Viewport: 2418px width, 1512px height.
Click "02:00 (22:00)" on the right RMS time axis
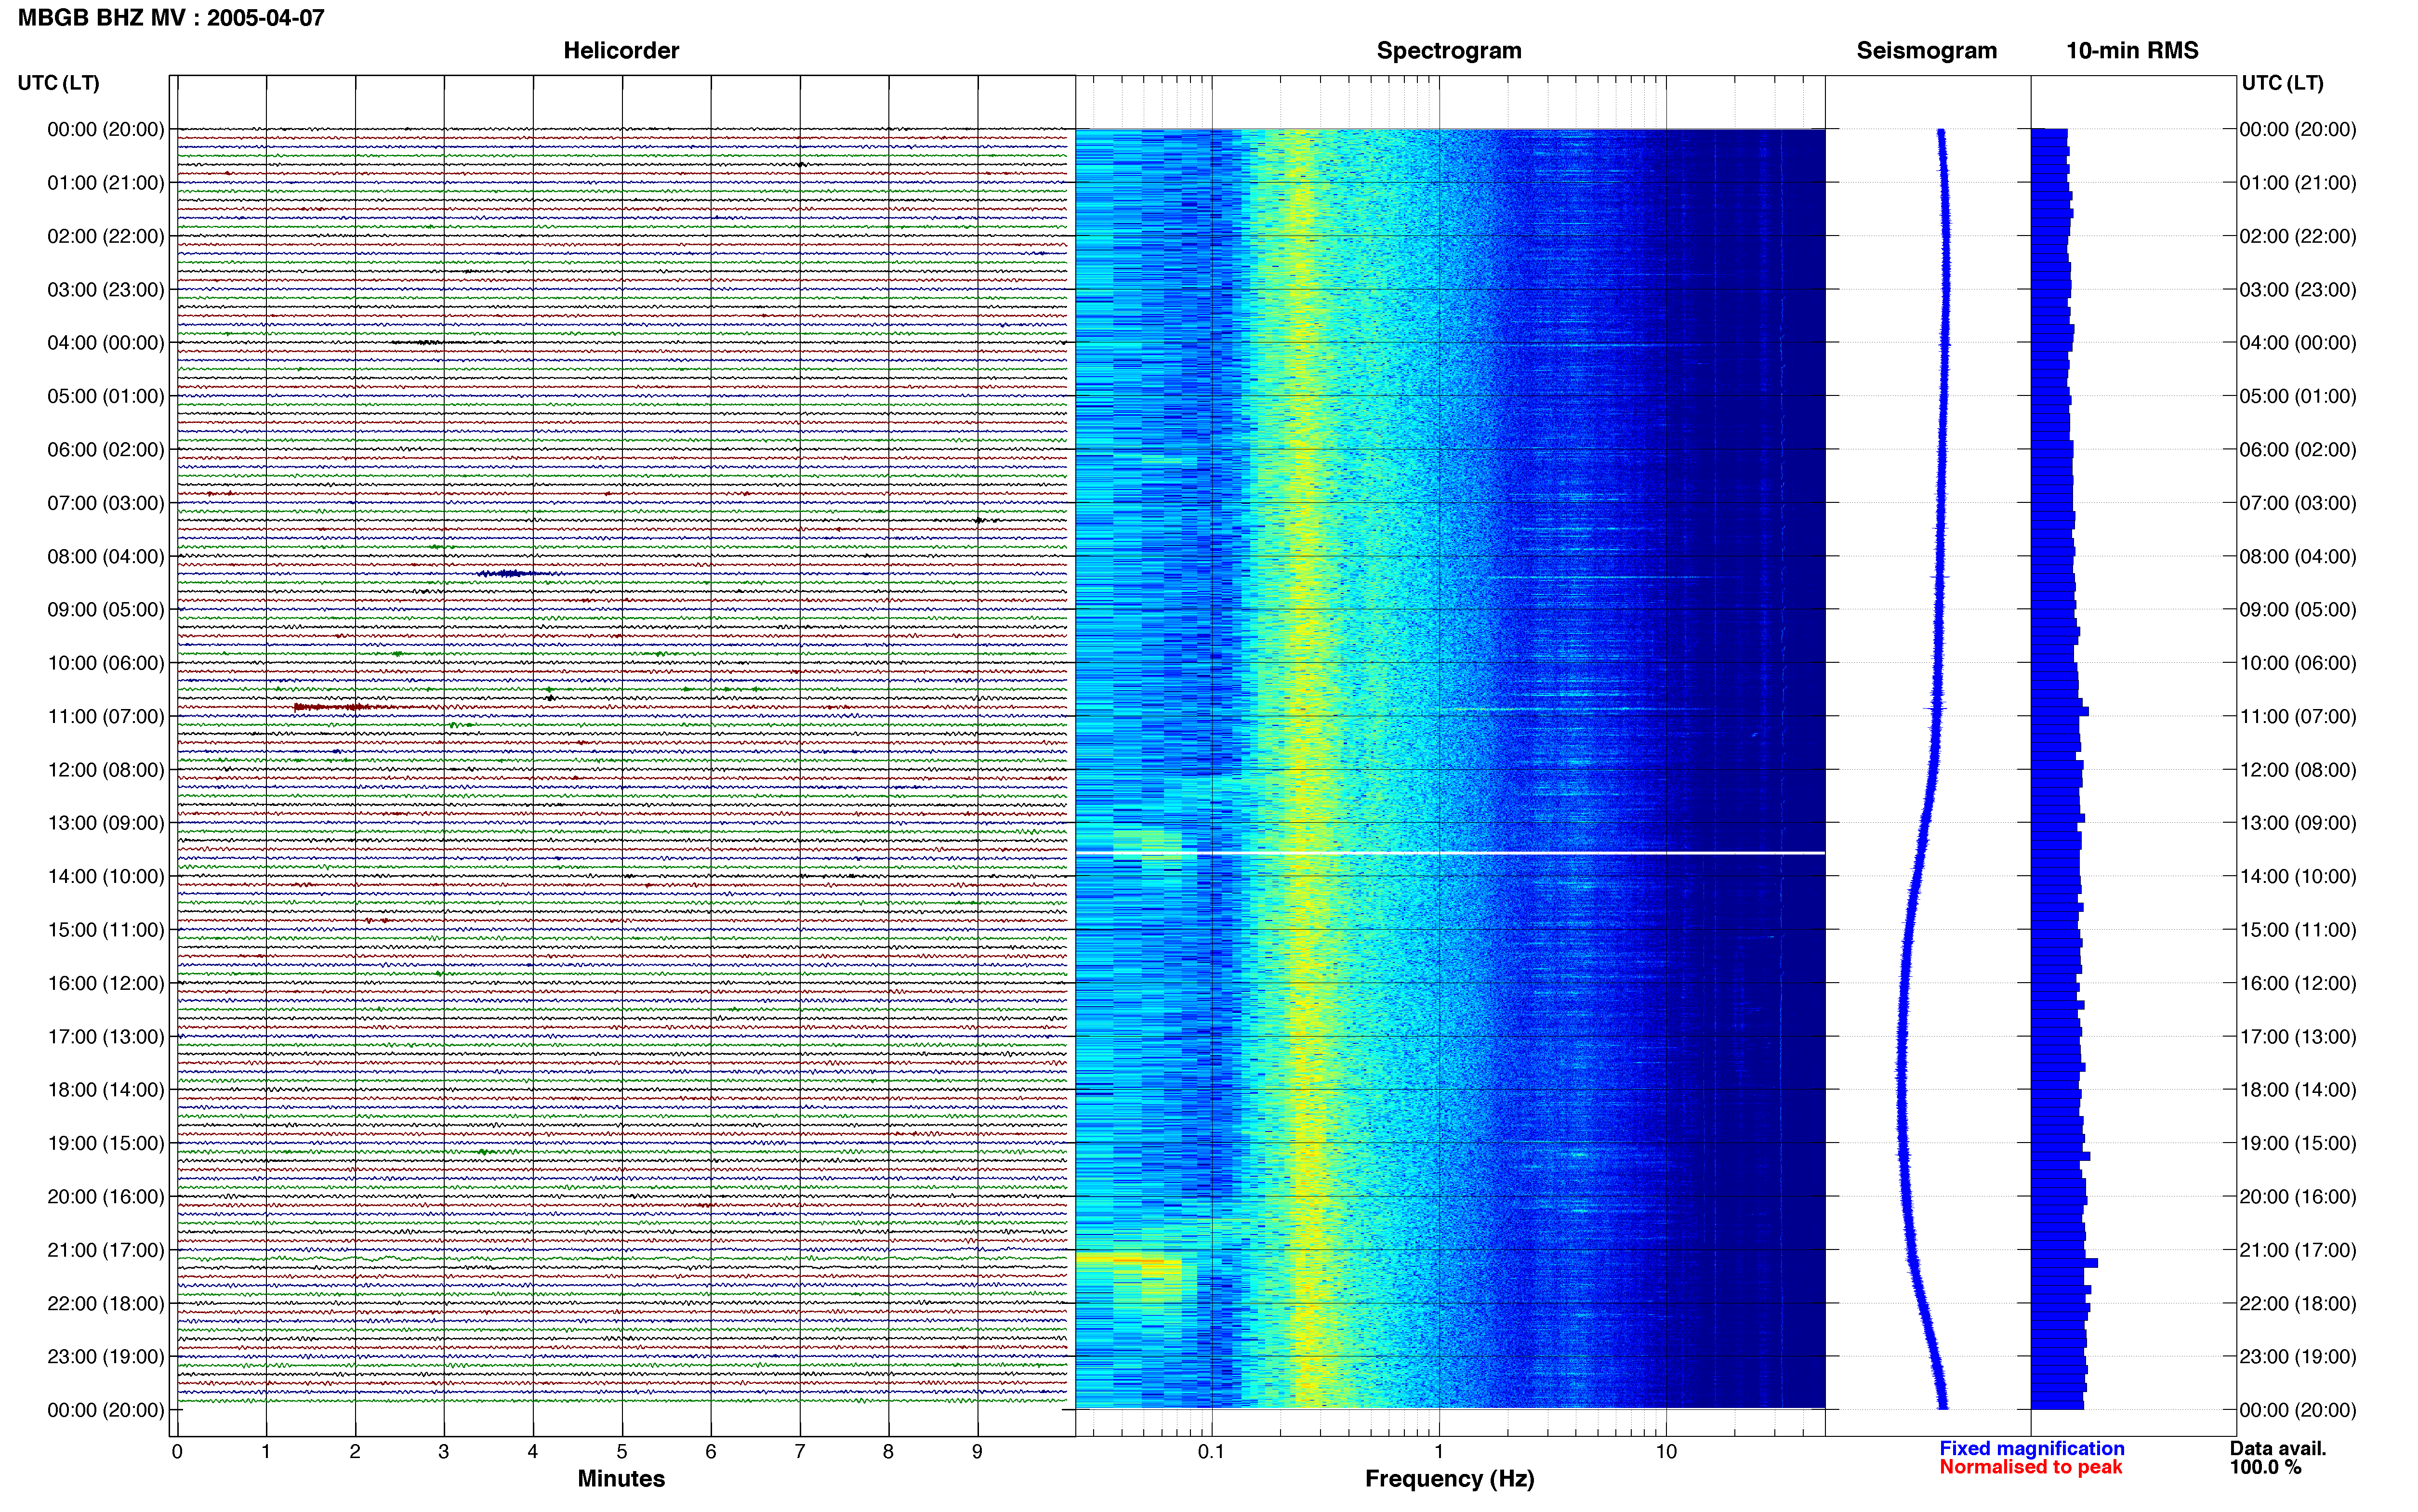2298,236
